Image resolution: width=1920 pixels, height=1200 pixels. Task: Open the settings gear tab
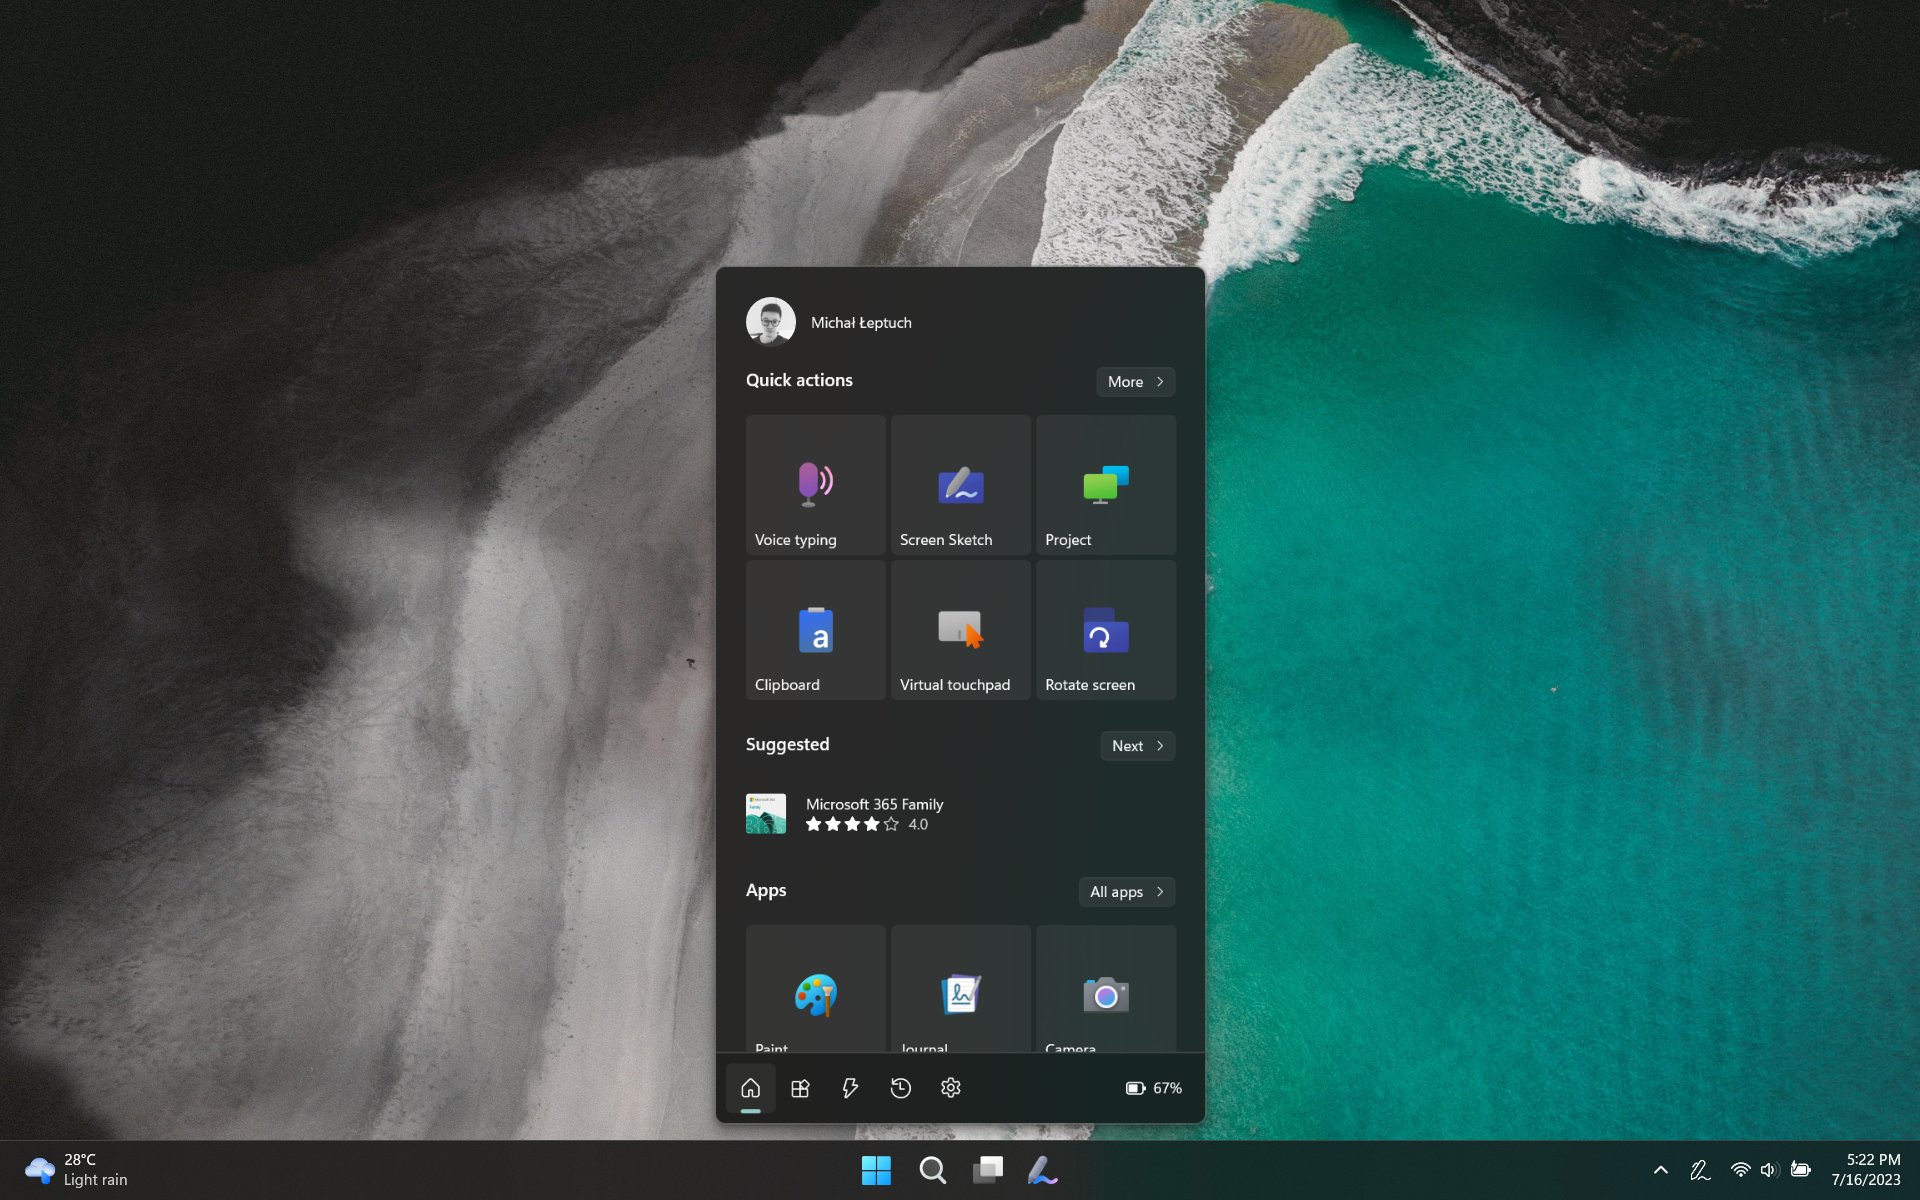950,1088
